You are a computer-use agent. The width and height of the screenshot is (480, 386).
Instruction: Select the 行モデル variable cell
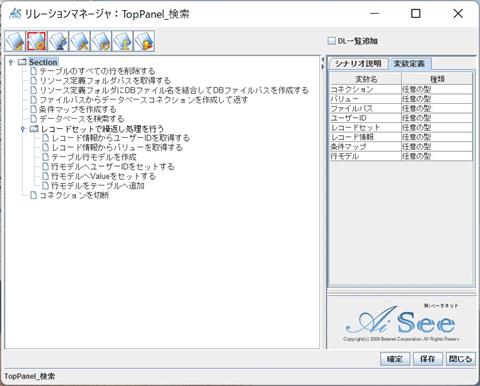(x=366, y=156)
